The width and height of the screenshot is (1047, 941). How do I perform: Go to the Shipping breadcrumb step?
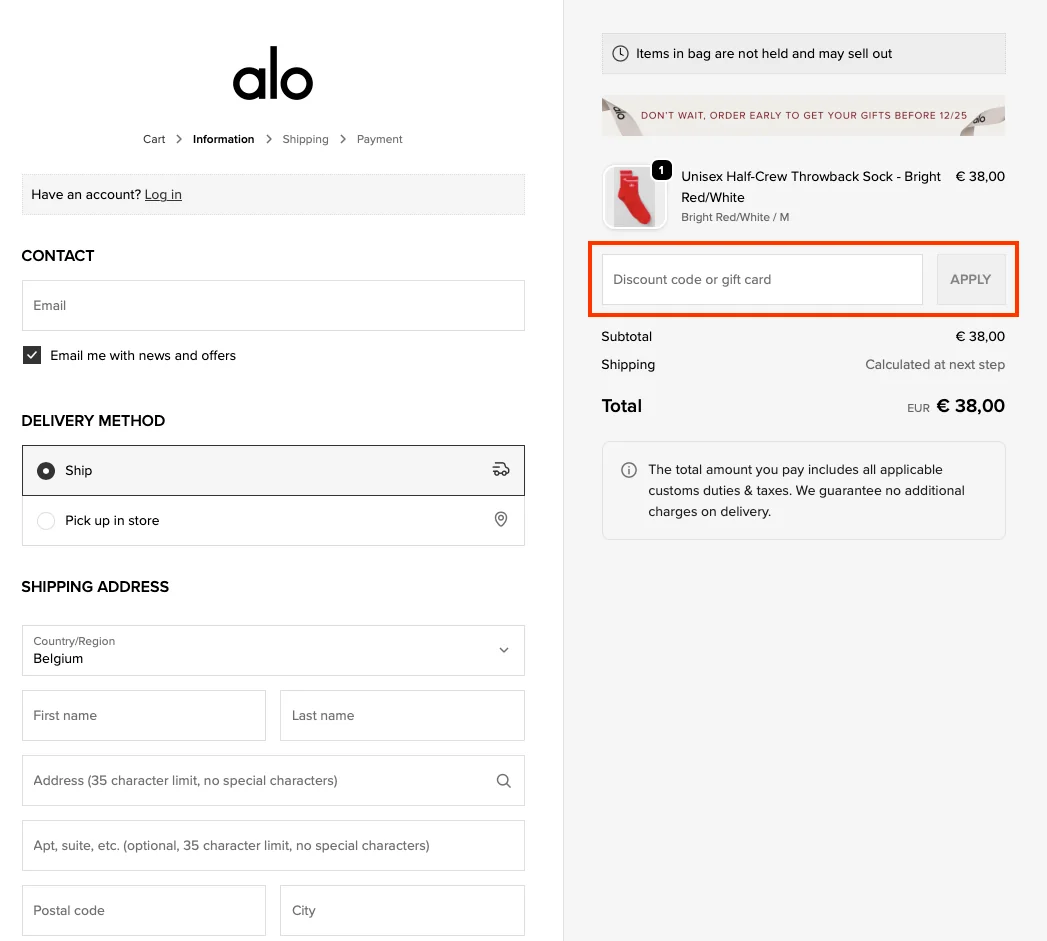pyautogui.click(x=305, y=139)
